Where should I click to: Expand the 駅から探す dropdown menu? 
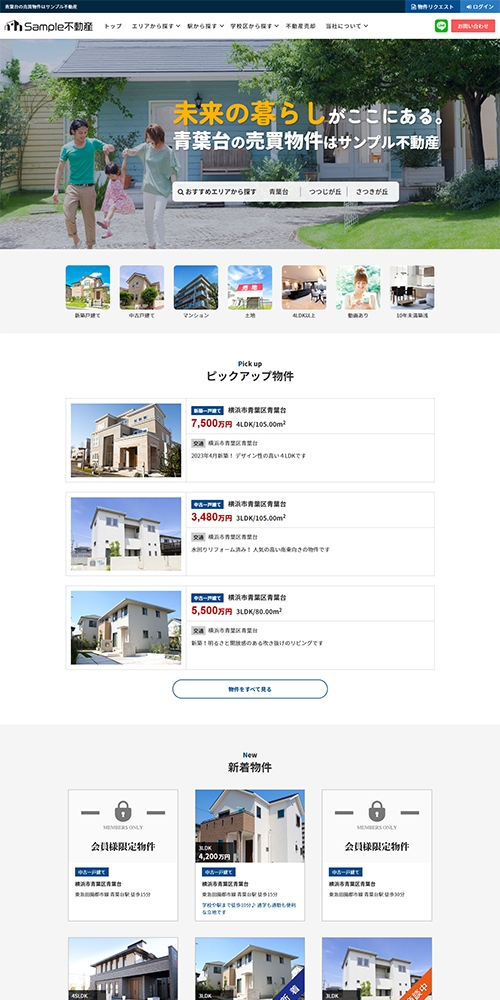click(205, 26)
